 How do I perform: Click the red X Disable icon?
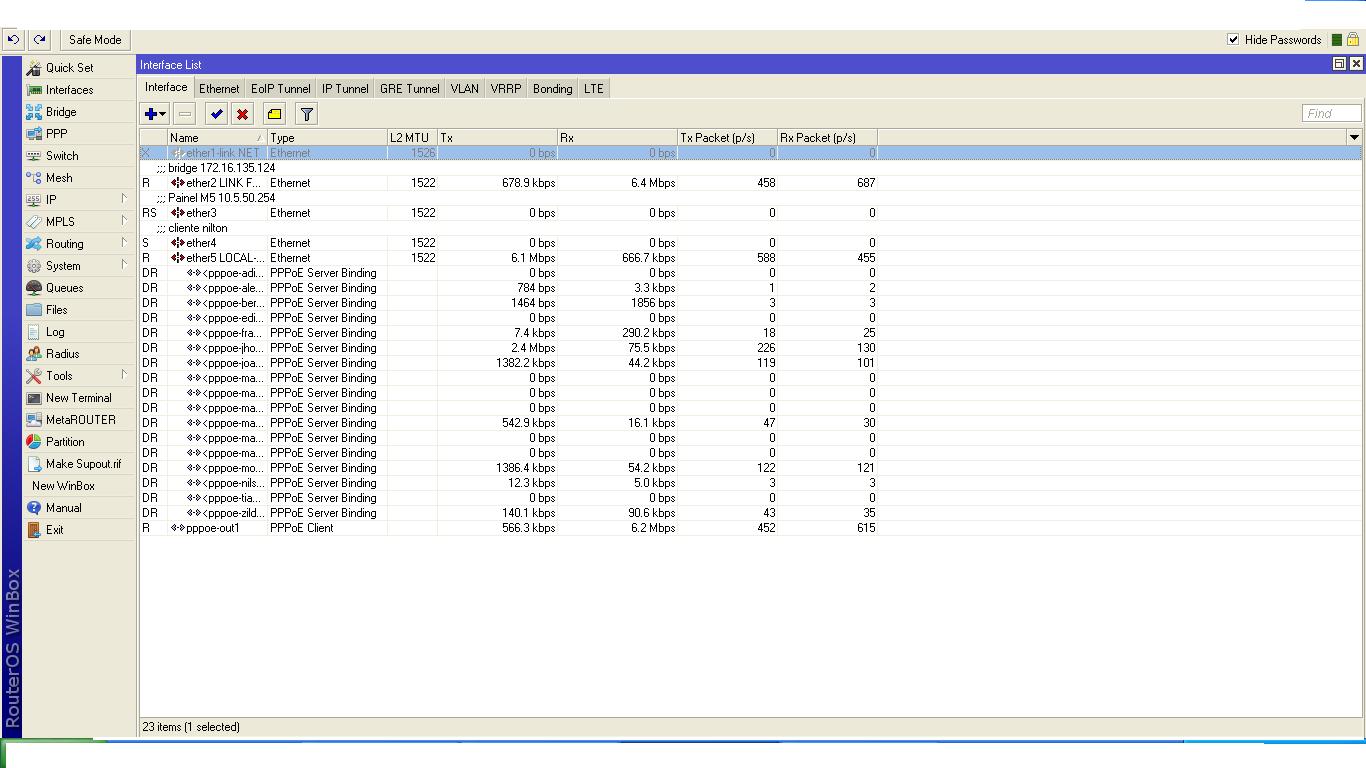click(242, 114)
